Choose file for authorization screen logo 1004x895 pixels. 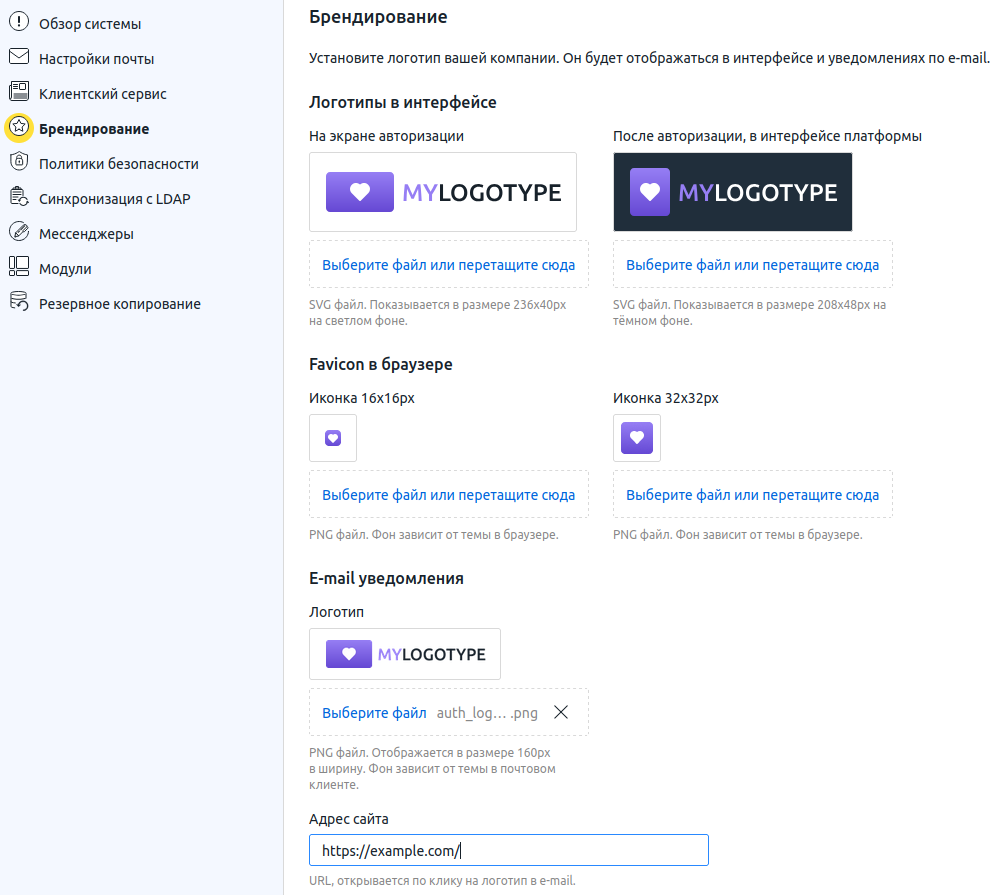click(x=448, y=265)
